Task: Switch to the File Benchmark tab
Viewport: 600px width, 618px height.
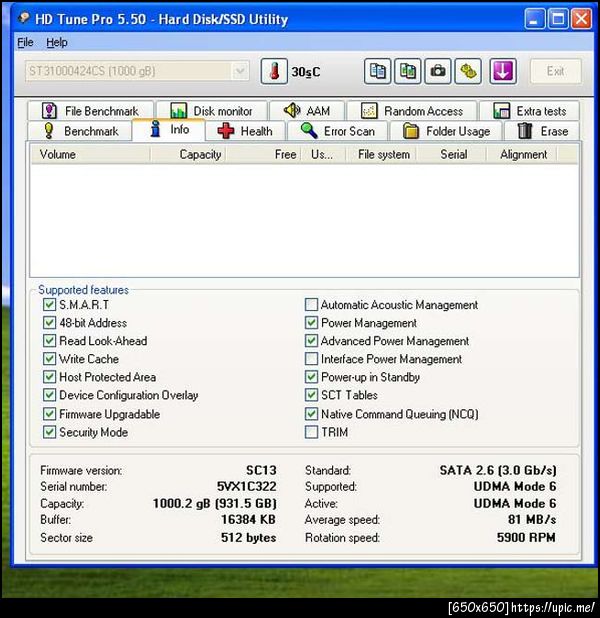Action: (x=90, y=111)
